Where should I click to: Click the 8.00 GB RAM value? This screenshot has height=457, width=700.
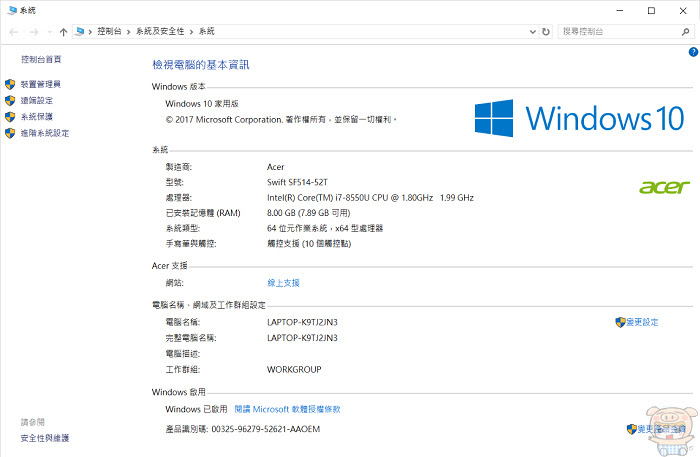point(308,213)
